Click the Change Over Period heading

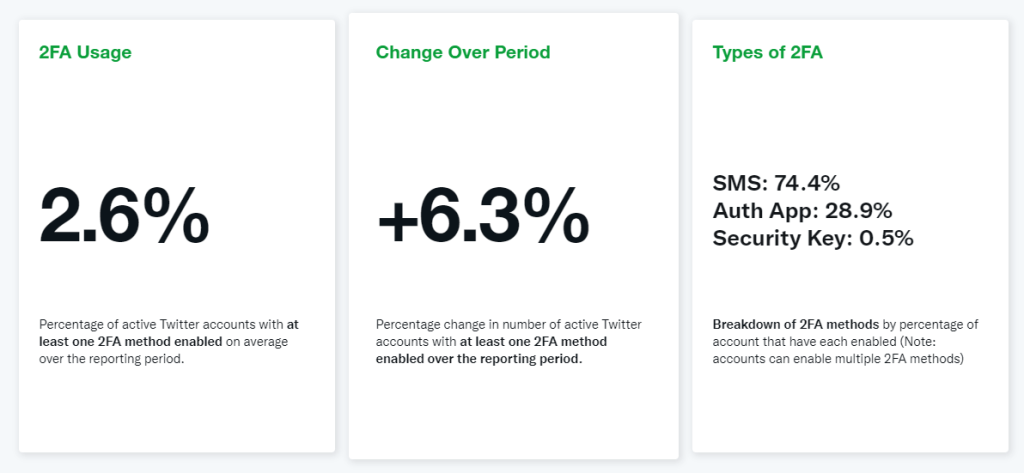(462, 52)
